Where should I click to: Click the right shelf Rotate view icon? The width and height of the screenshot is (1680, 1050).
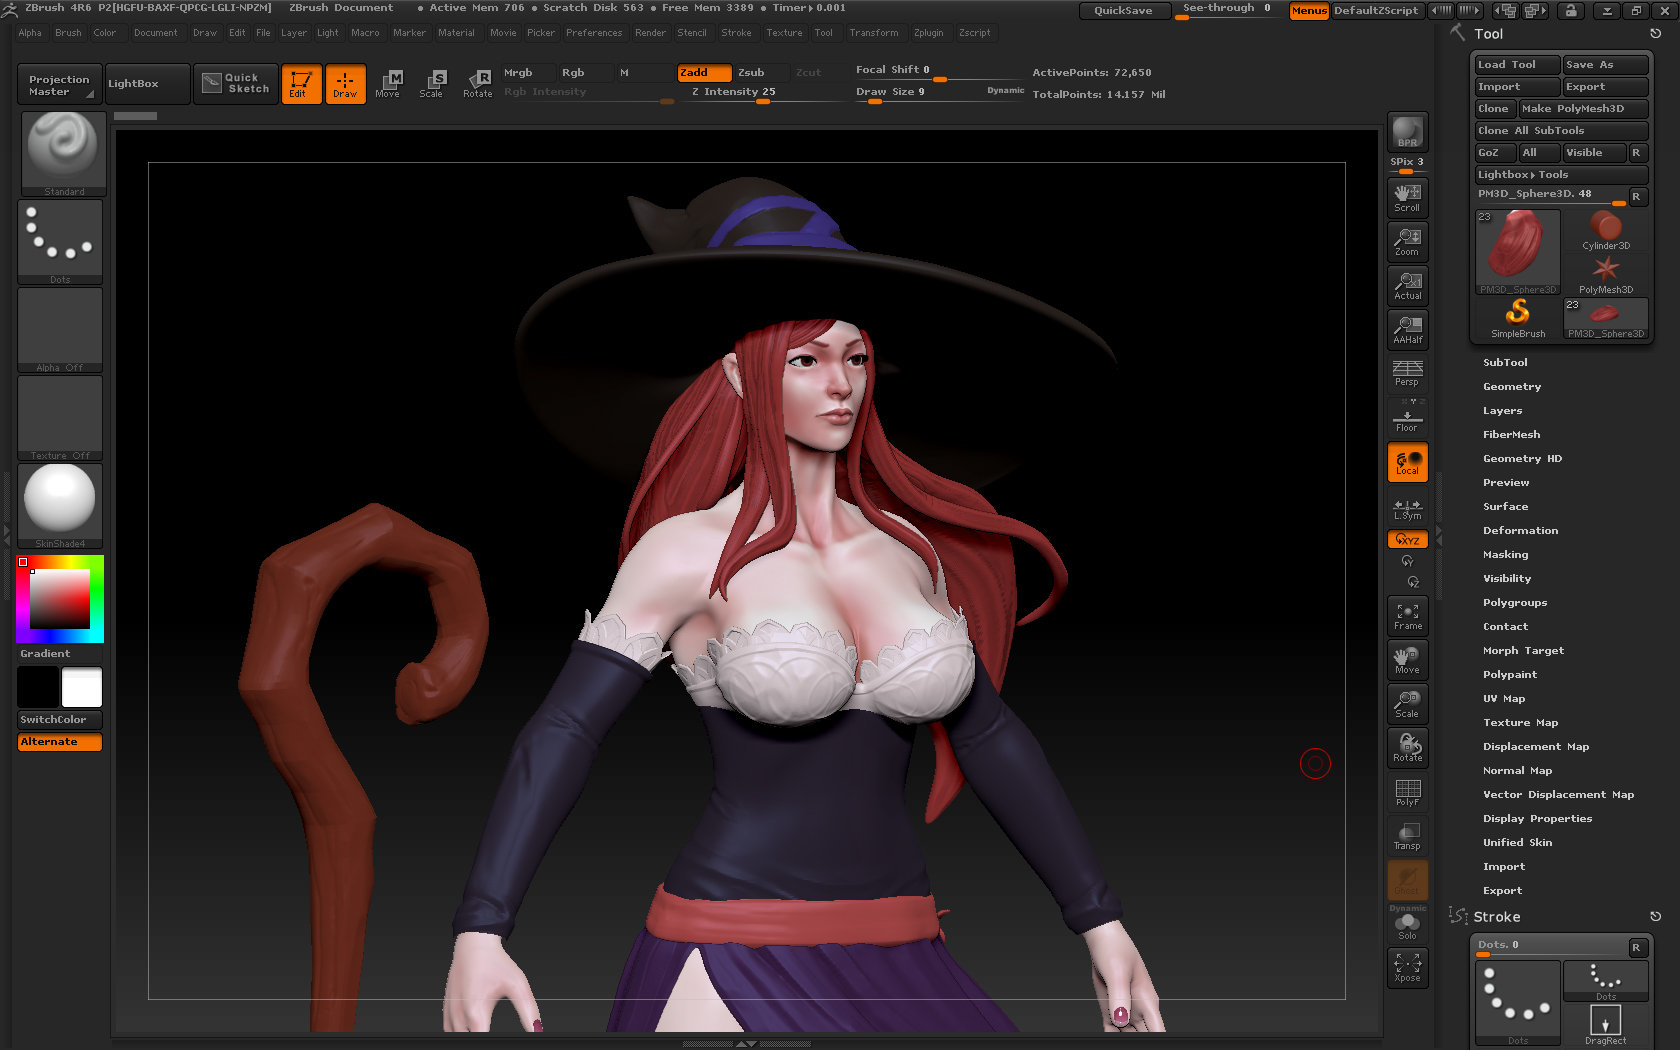1407,748
